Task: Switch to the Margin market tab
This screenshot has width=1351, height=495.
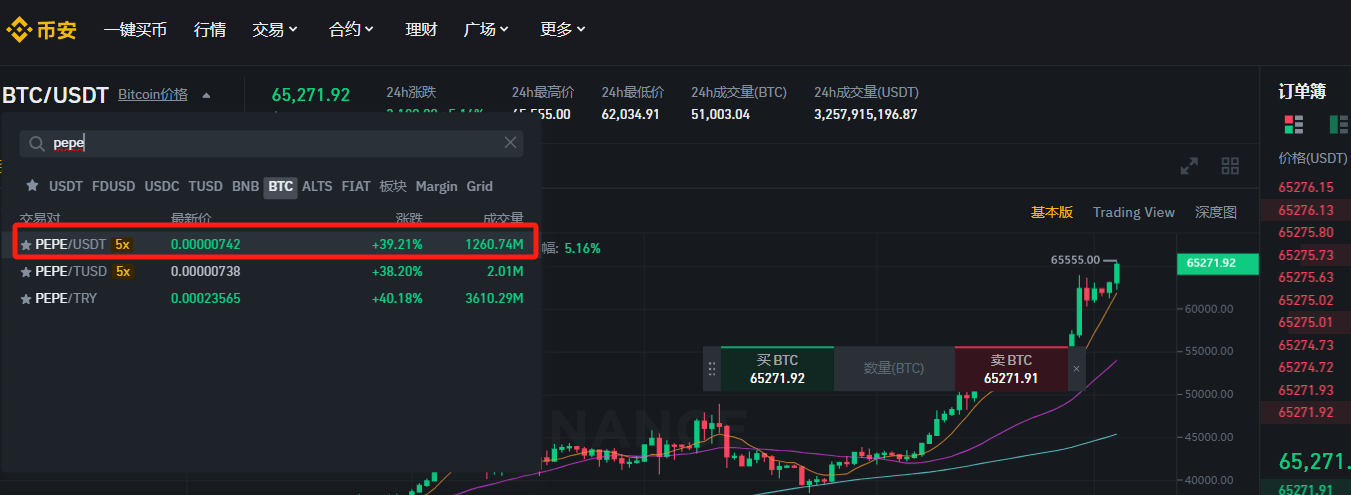Action: click(x=436, y=186)
